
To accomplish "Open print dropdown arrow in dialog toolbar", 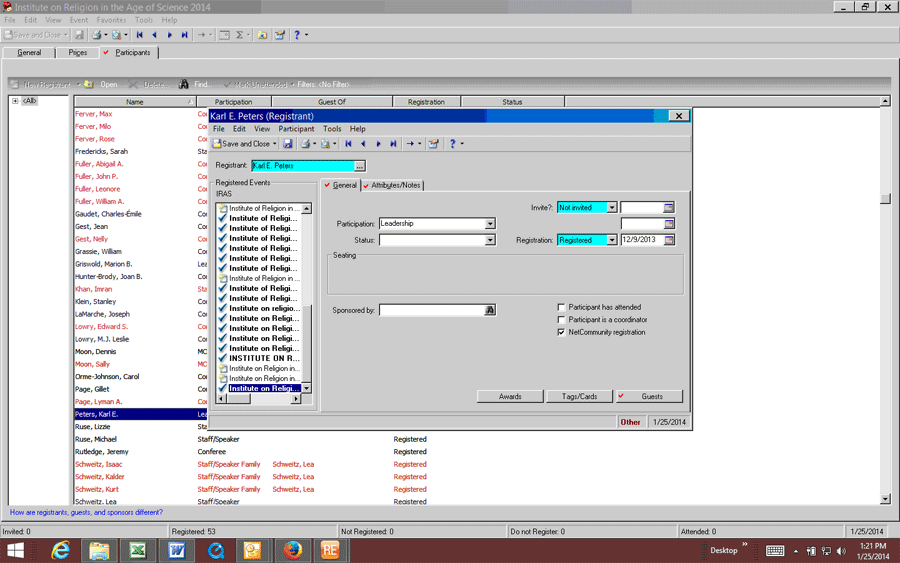I will (315, 144).
